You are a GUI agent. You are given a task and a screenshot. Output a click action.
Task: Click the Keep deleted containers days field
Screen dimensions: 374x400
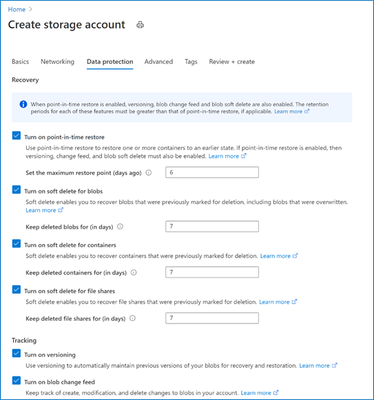(212, 272)
